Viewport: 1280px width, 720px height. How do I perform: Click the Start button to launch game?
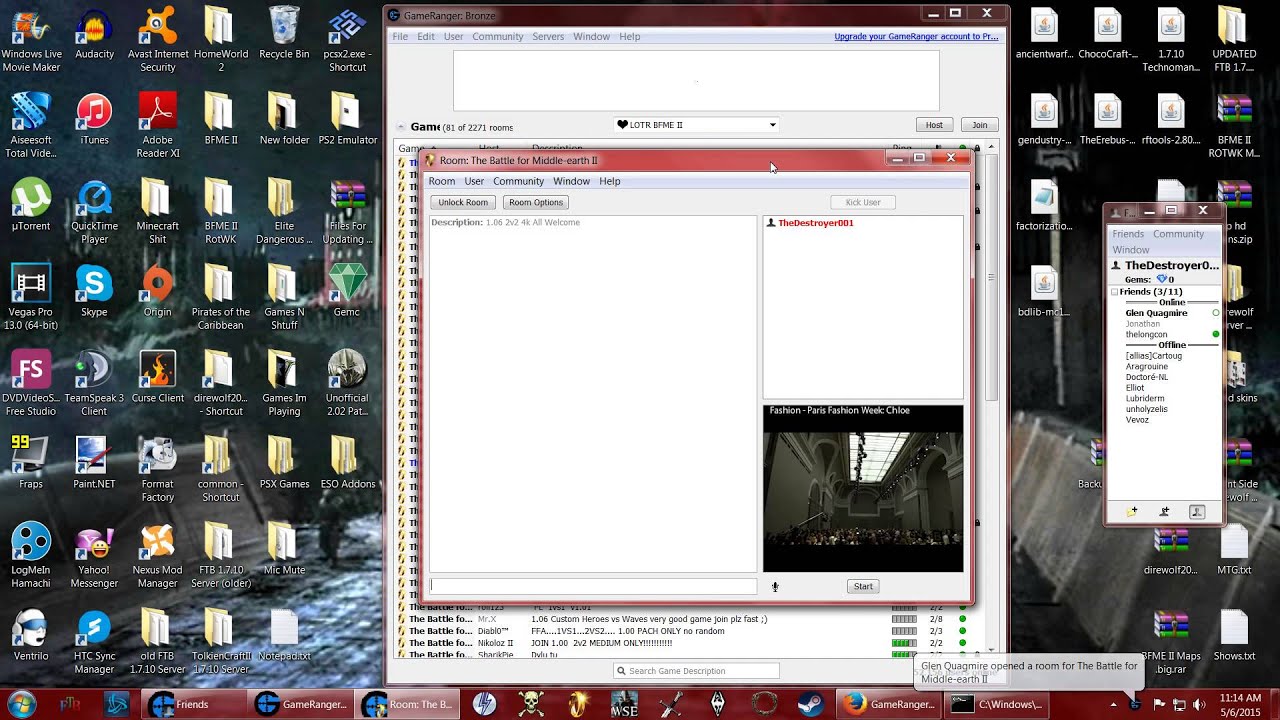[x=863, y=587]
